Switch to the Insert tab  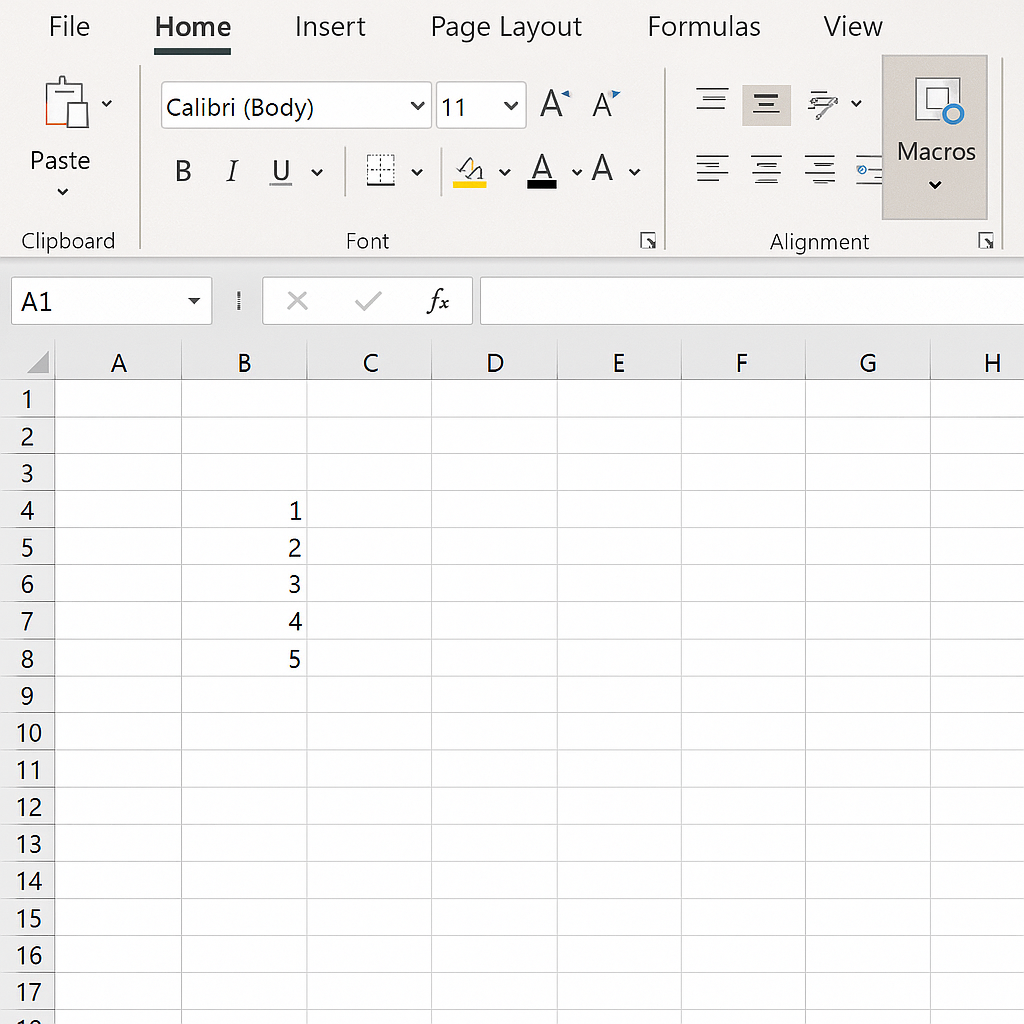click(330, 27)
